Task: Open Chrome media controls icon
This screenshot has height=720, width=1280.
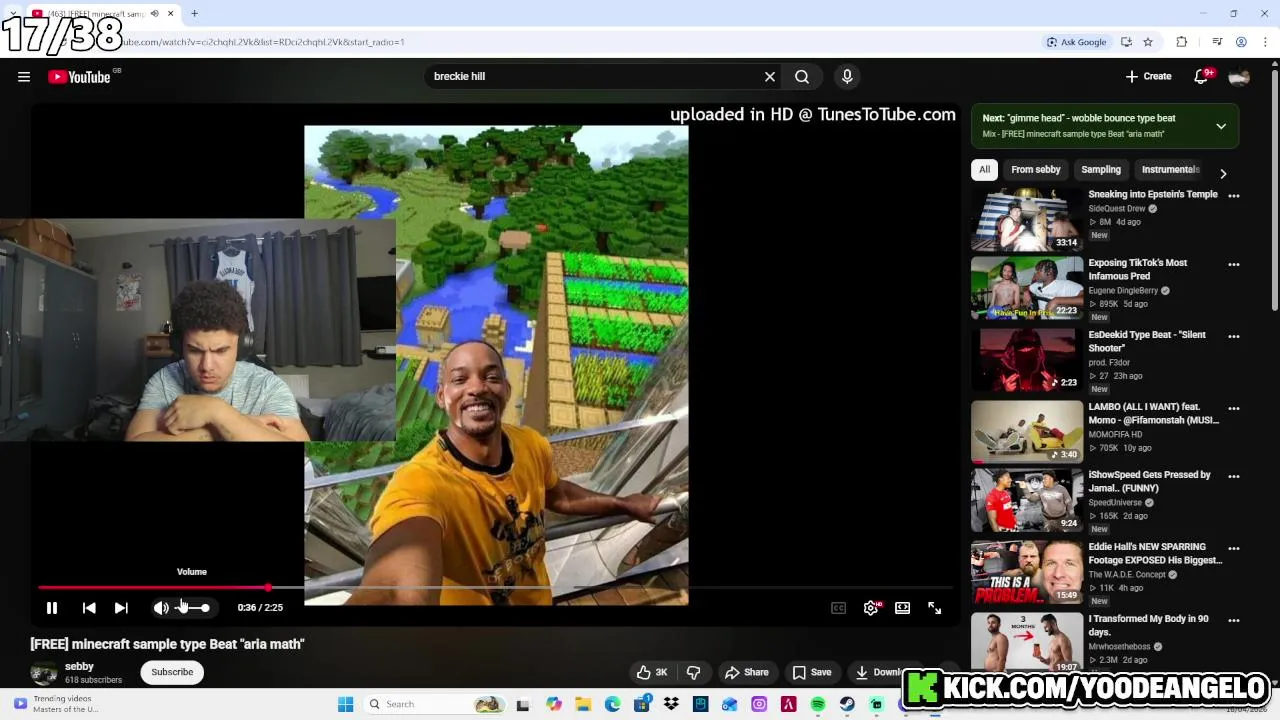Action: click(x=1217, y=42)
